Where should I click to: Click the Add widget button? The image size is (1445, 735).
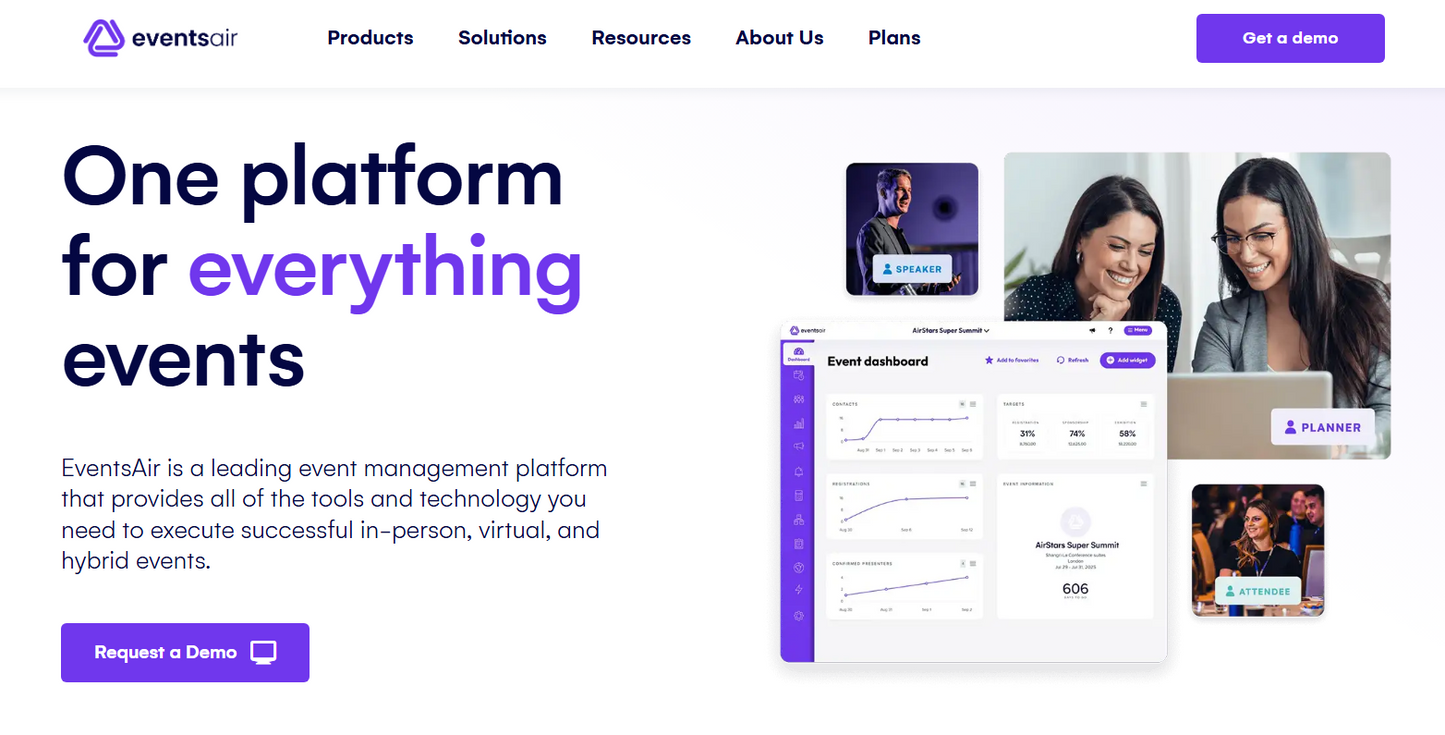tap(1128, 360)
